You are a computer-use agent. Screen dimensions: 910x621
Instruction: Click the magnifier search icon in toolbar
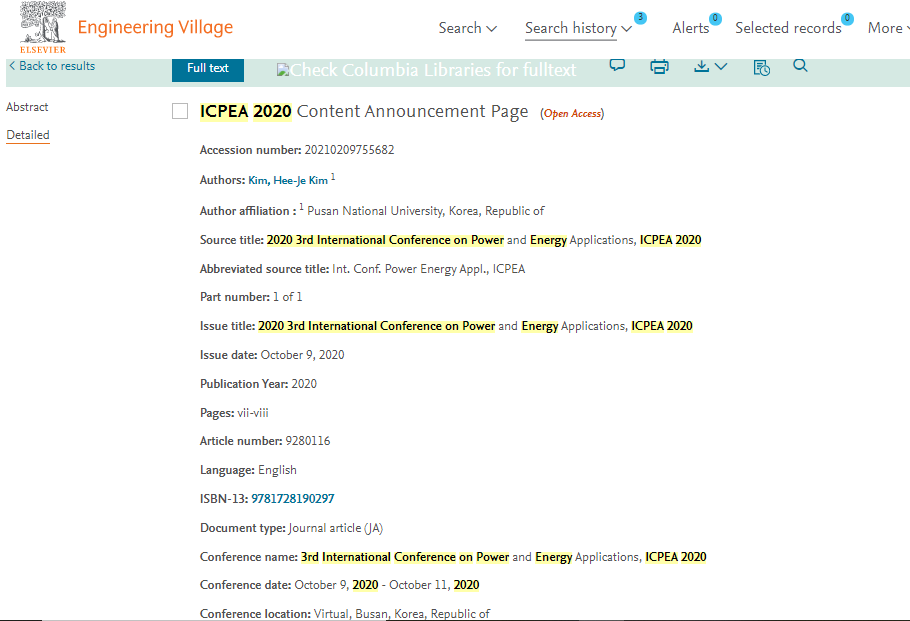click(800, 66)
